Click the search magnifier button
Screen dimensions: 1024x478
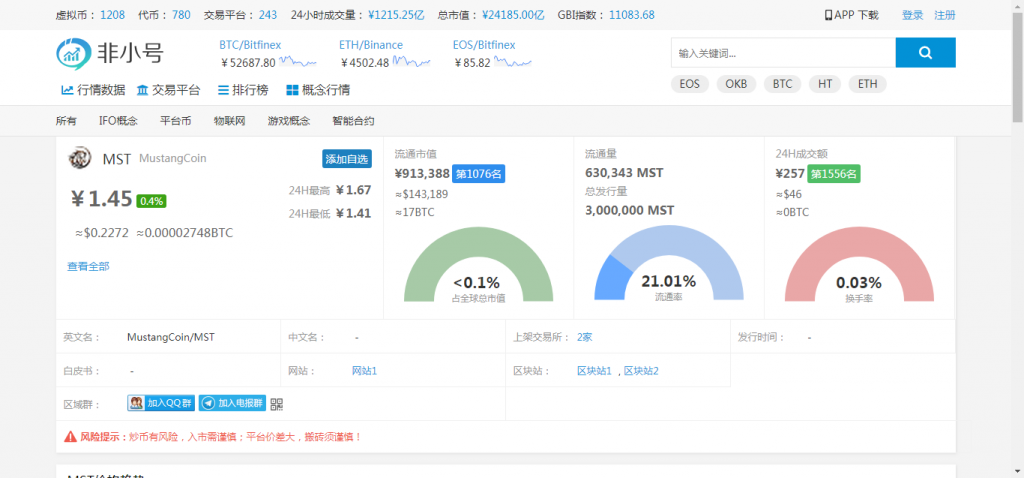point(925,53)
